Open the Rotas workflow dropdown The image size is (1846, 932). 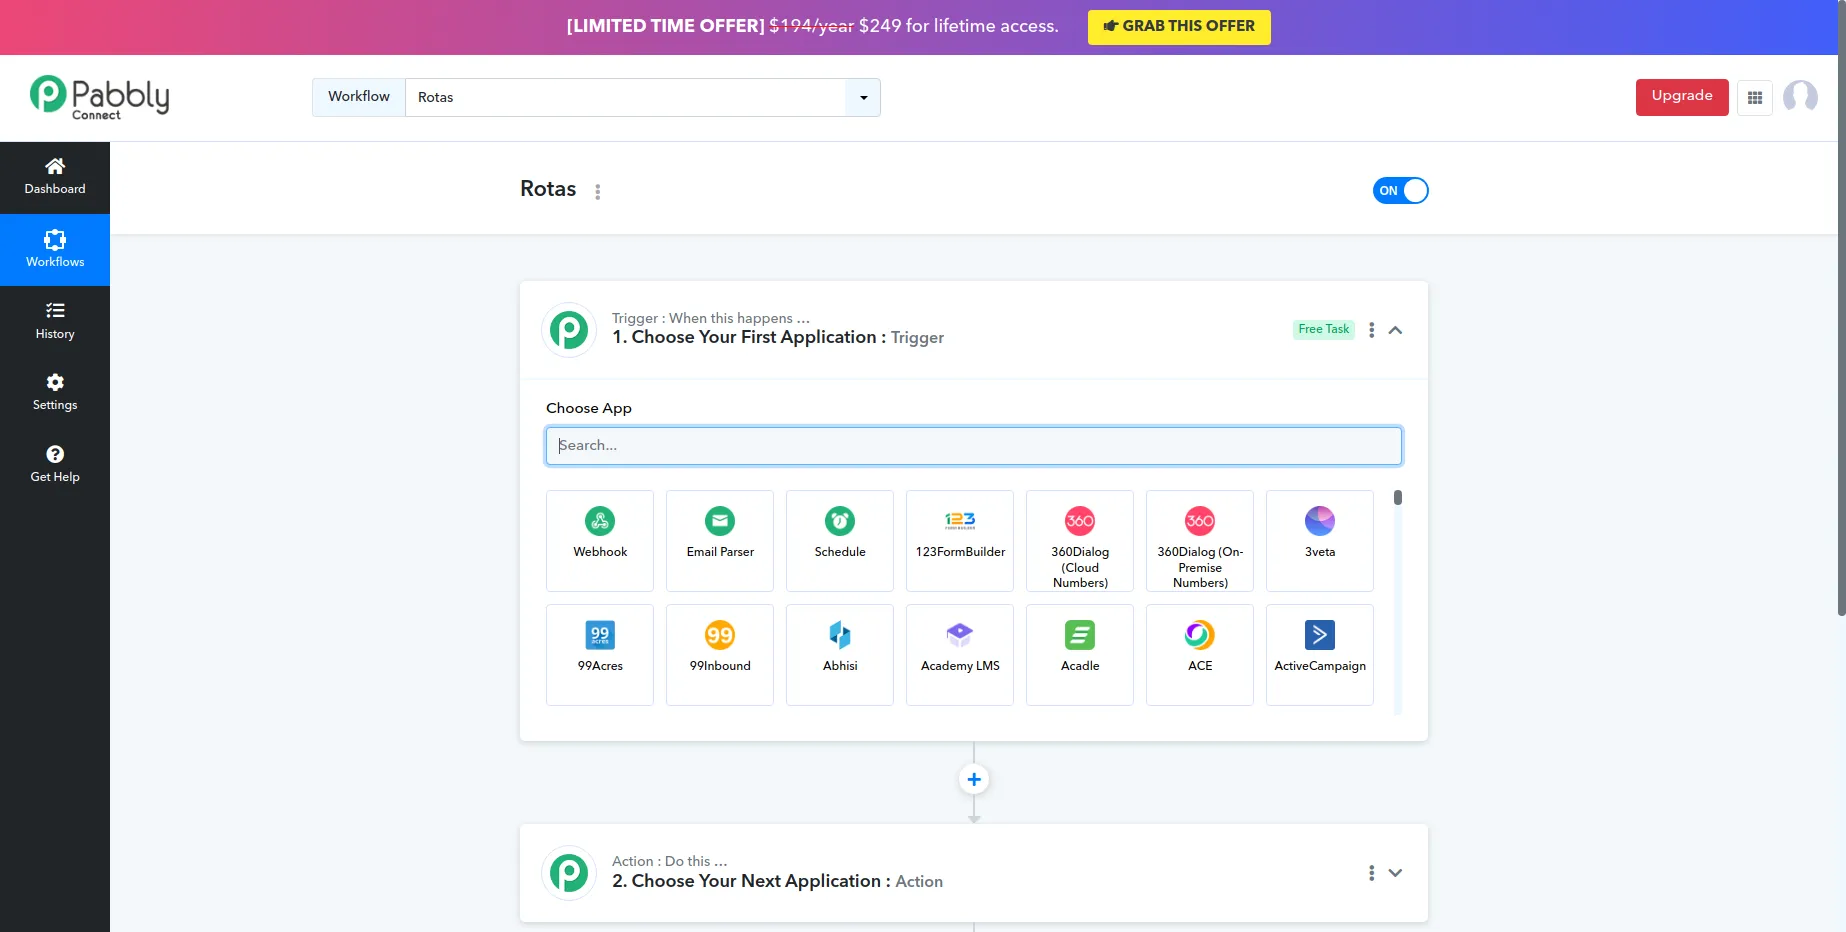click(x=862, y=97)
